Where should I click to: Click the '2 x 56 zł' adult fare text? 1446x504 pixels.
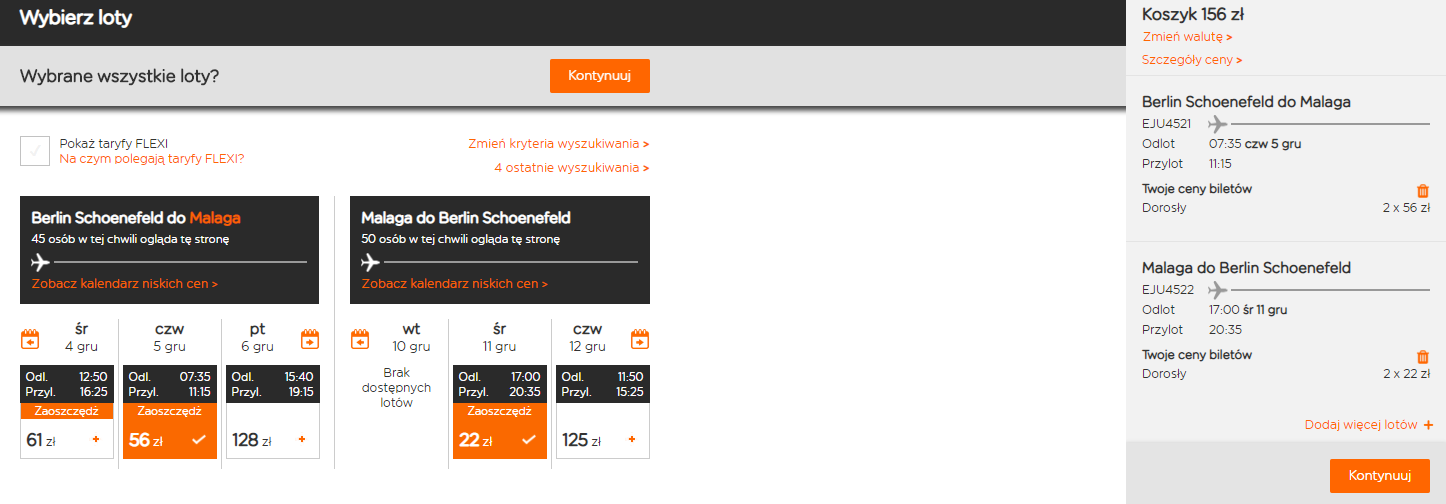point(1407,208)
